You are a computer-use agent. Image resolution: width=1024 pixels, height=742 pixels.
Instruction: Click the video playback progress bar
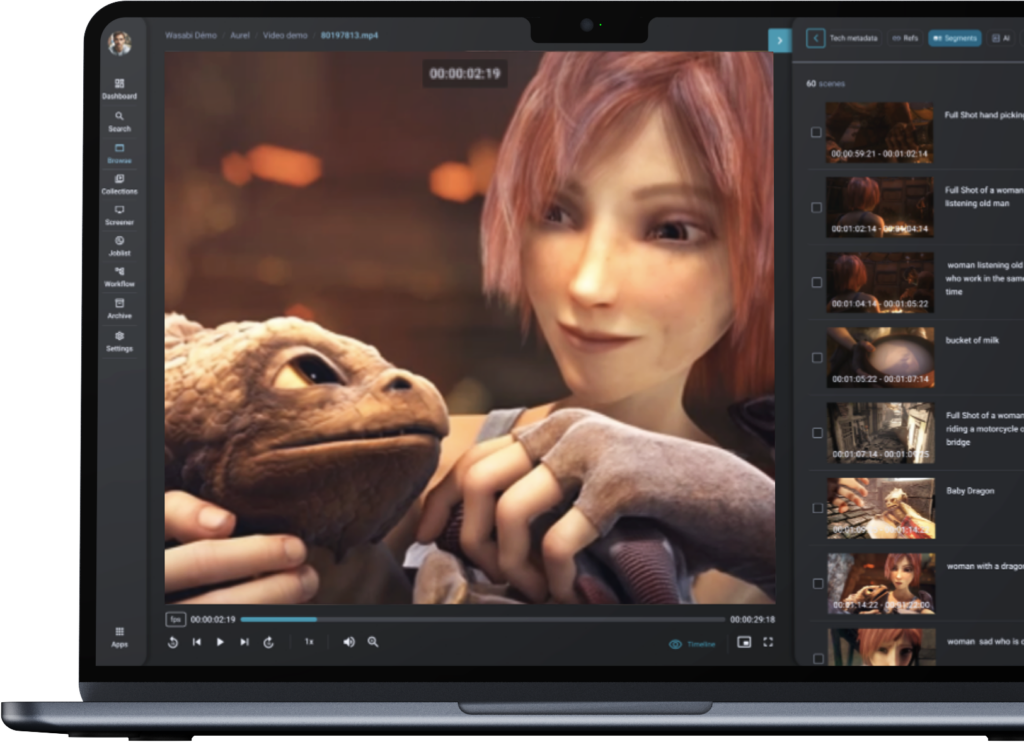click(483, 619)
